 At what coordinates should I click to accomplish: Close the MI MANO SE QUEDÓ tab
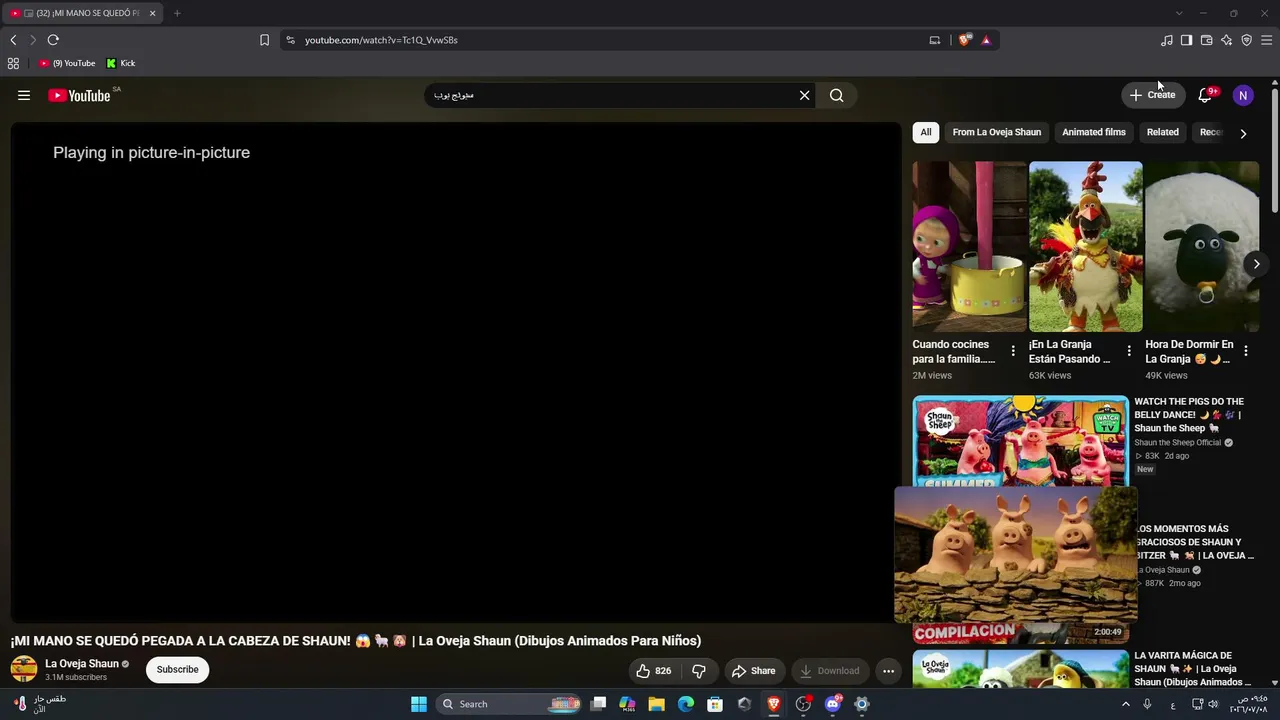[x=152, y=13]
